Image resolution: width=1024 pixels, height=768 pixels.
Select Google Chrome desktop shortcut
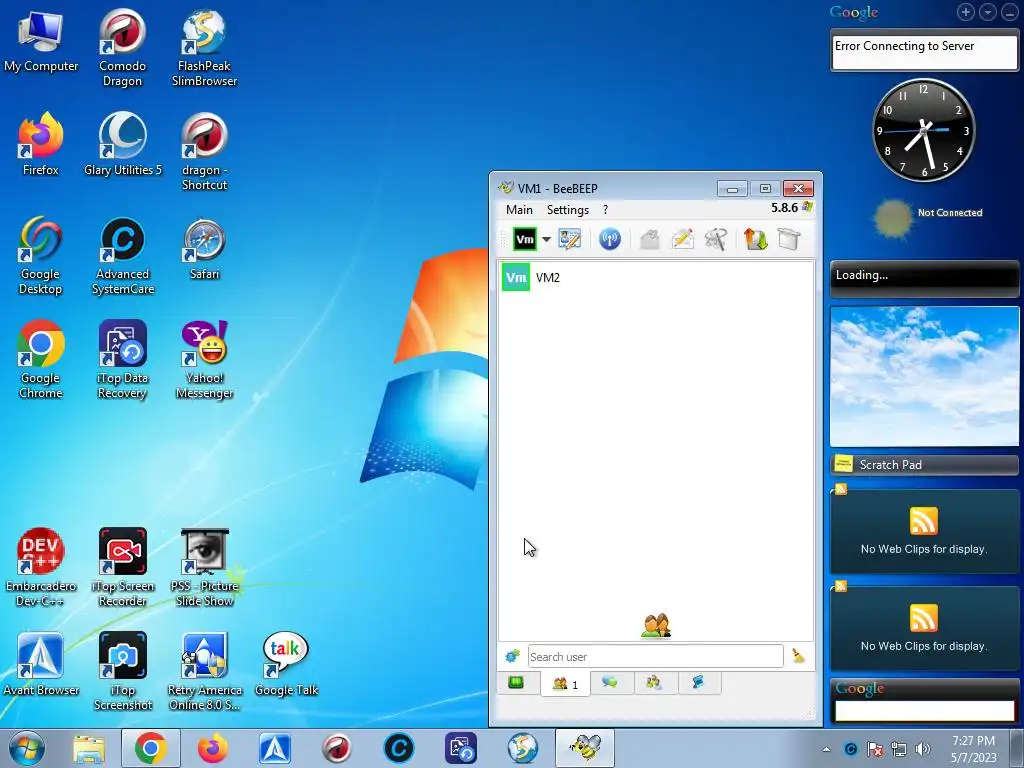[40, 359]
